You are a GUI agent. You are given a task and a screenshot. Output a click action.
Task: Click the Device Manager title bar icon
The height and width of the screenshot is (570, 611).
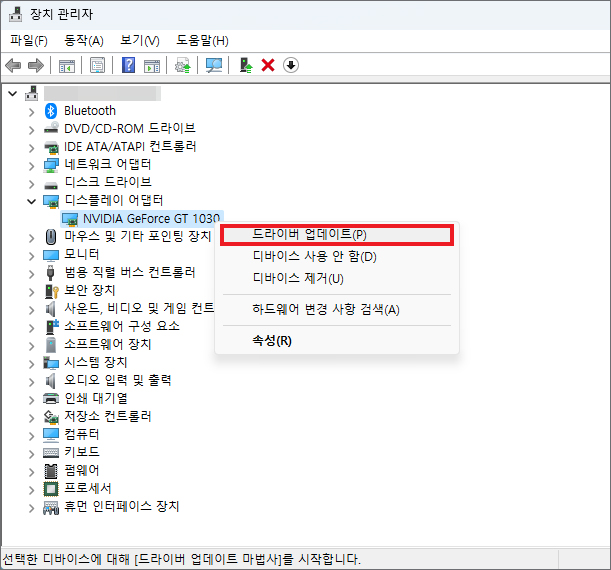click(16, 14)
